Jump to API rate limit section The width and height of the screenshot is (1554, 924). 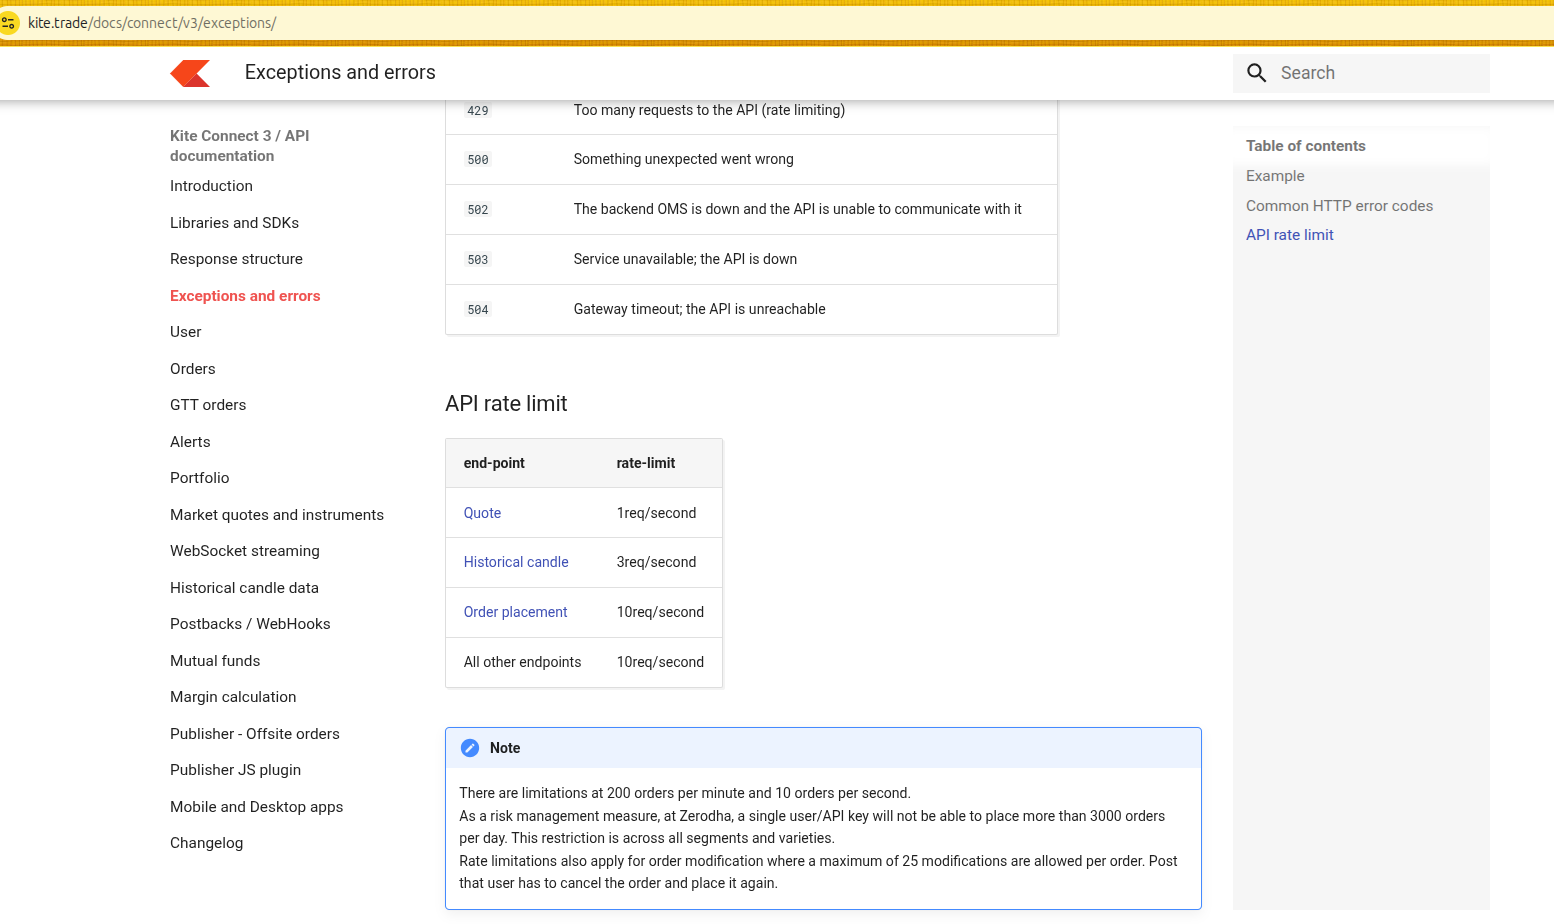1289,235
